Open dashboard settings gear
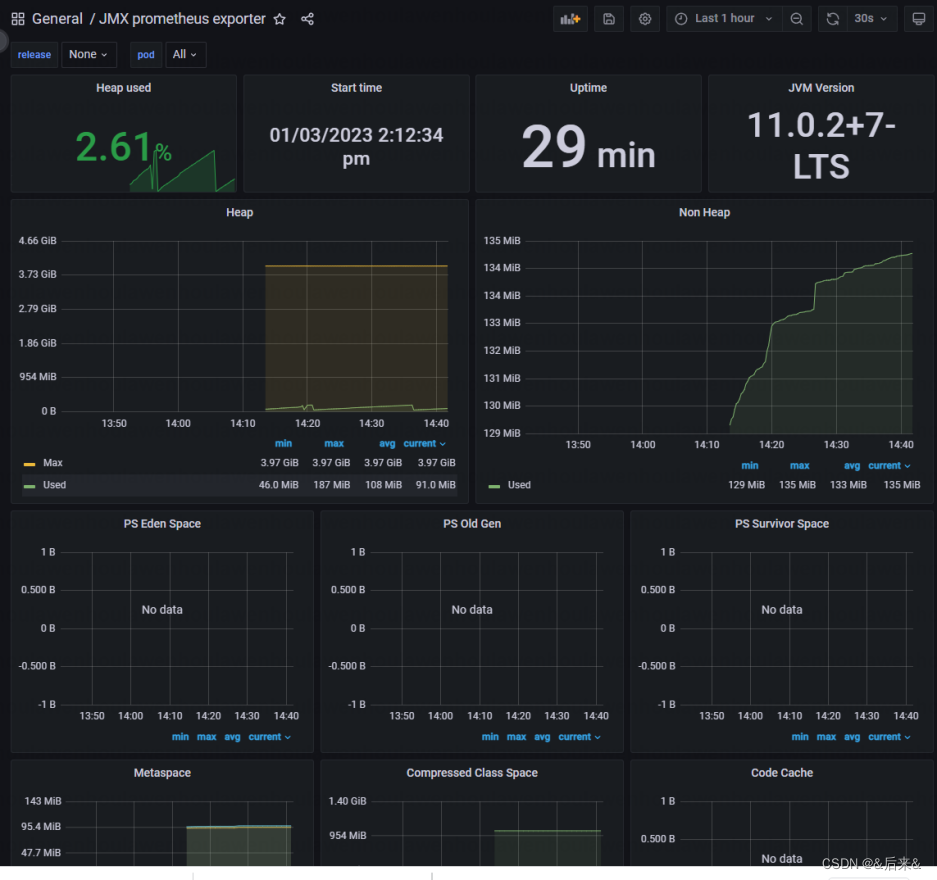Image resolution: width=937 pixels, height=880 pixels. (645, 19)
